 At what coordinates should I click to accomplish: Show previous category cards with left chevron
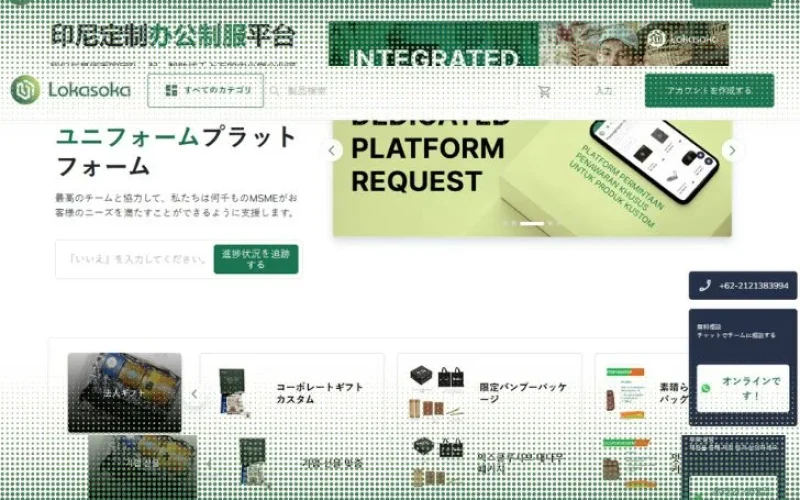(x=194, y=393)
